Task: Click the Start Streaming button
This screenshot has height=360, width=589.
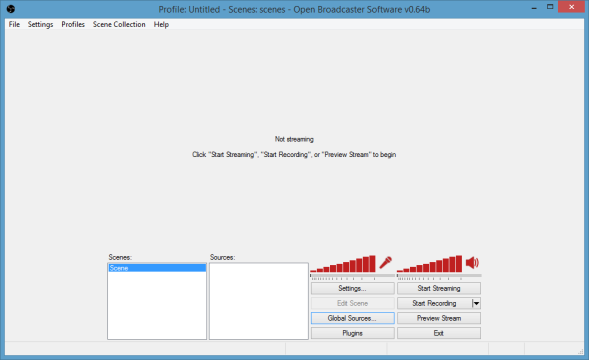Action: coord(439,288)
